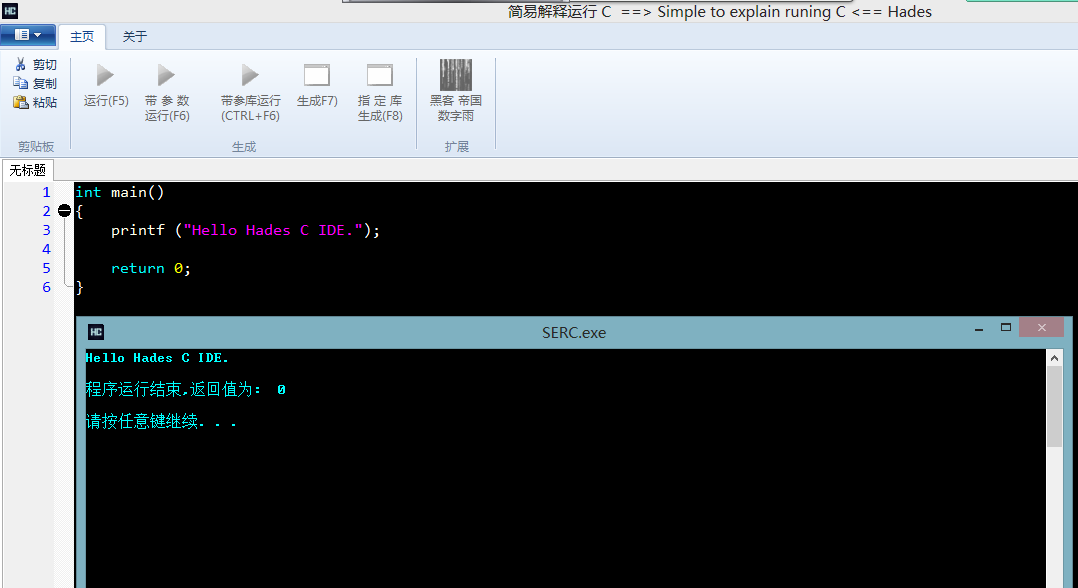1078x588 pixels.
Task: Click the 剪贴板 group label
Action: [x=36, y=146]
